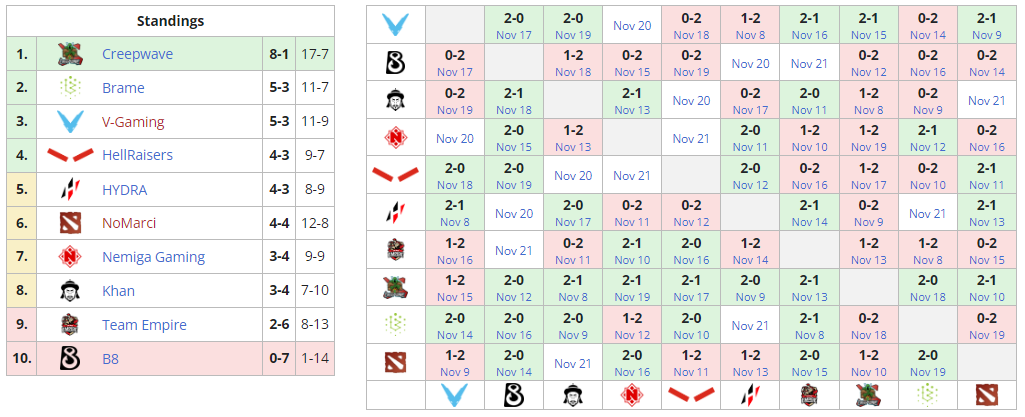This screenshot has width=1025, height=417.
Task: Select the 1-2 Nov 18 cell in B8's row
Action: [x=573, y=63]
